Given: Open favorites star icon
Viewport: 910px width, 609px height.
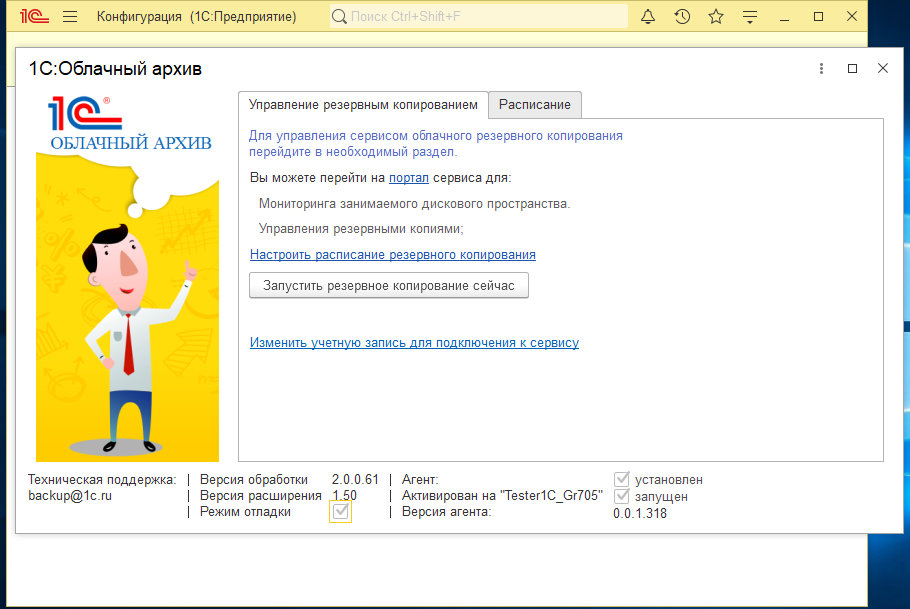Looking at the screenshot, I should point(716,16).
